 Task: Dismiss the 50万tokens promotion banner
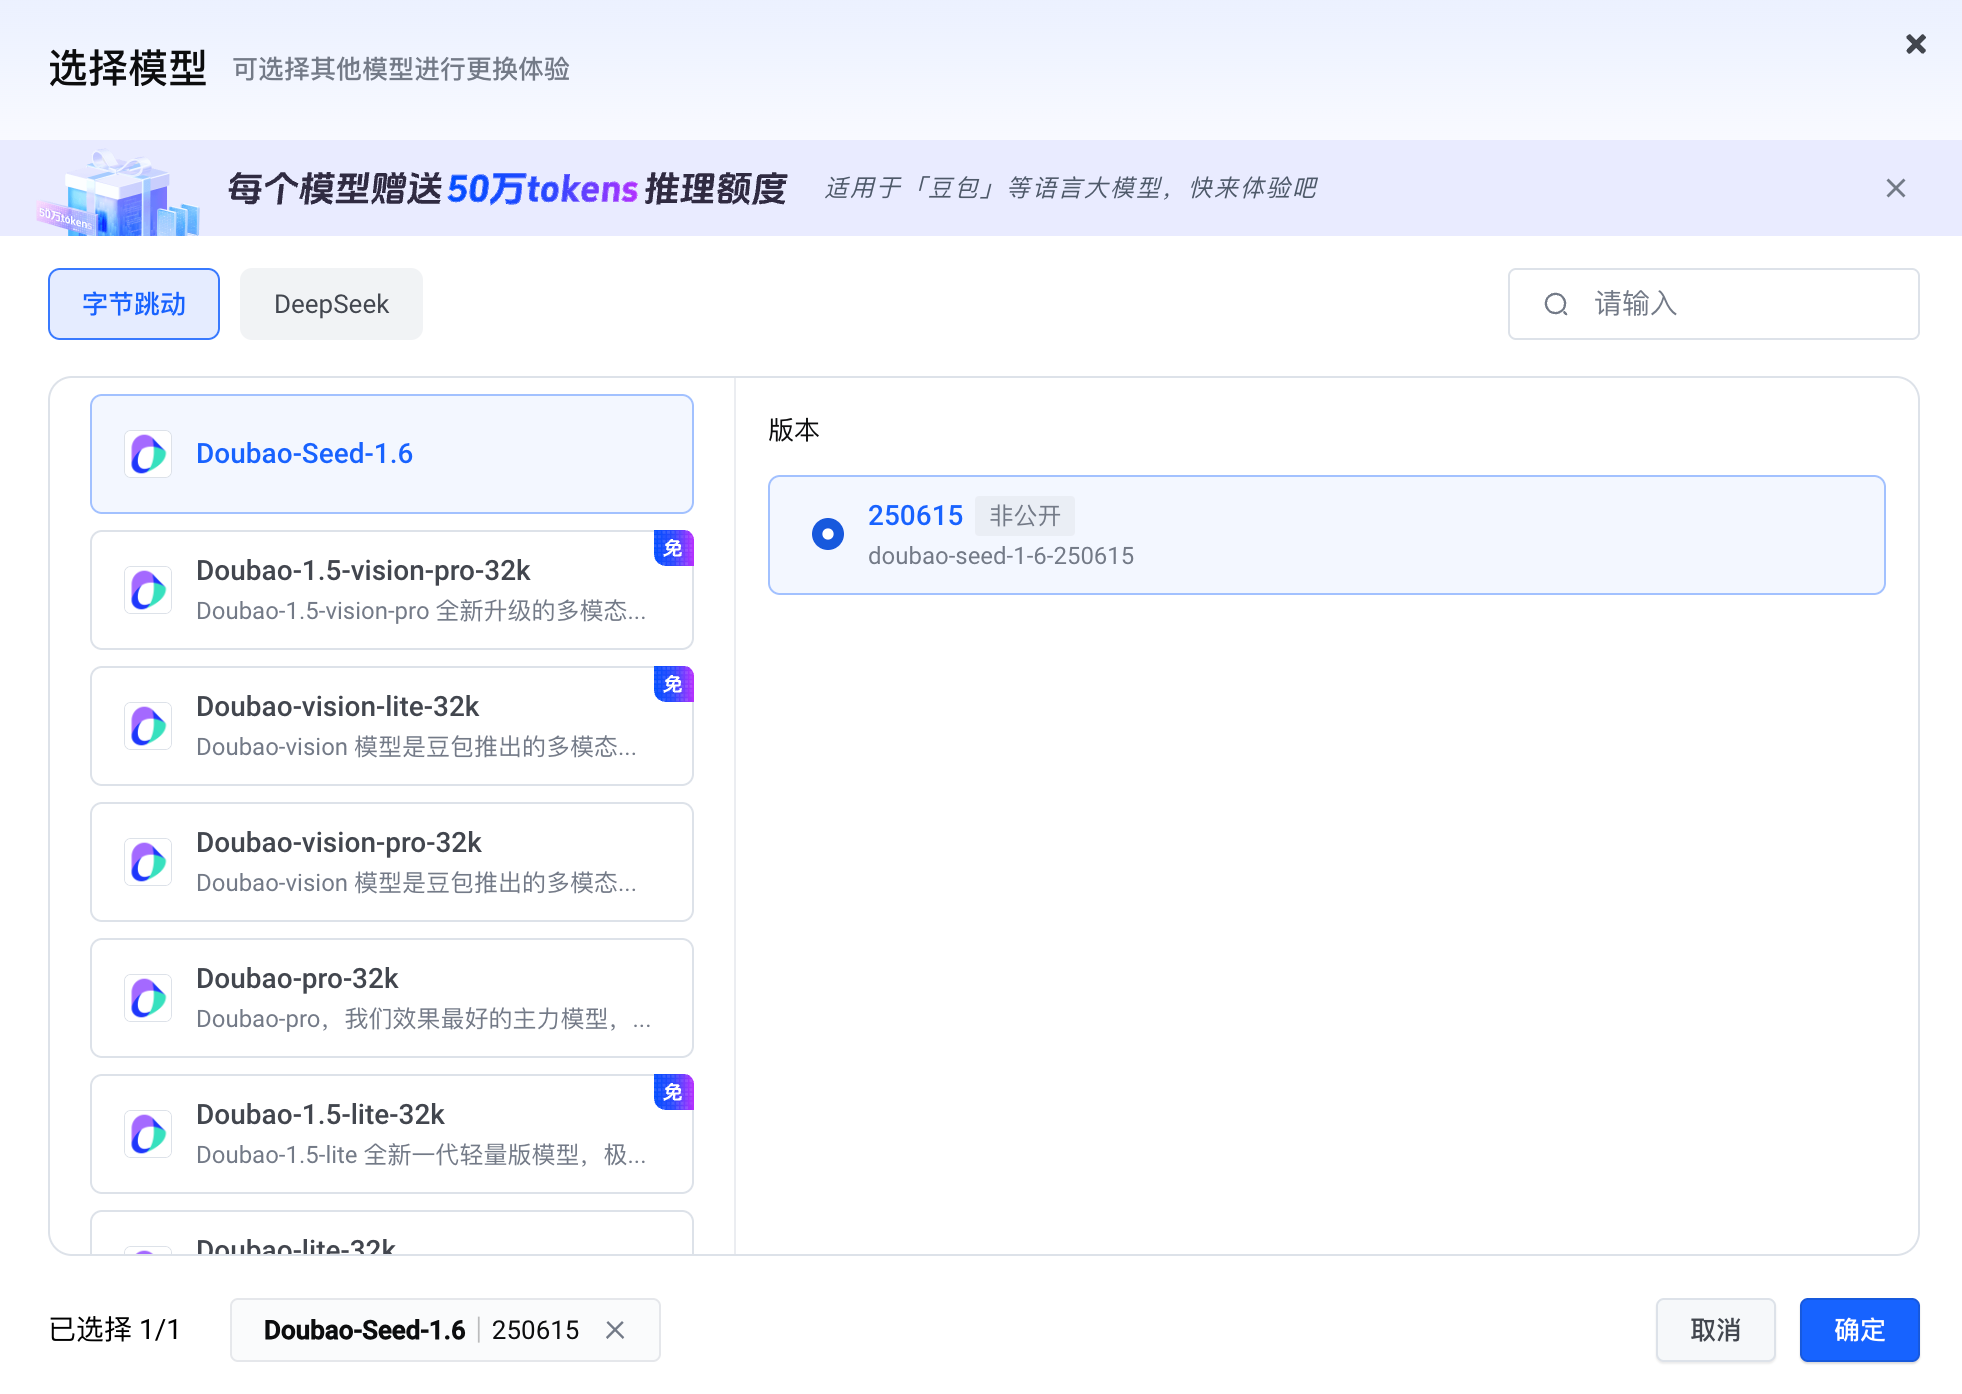1895,188
